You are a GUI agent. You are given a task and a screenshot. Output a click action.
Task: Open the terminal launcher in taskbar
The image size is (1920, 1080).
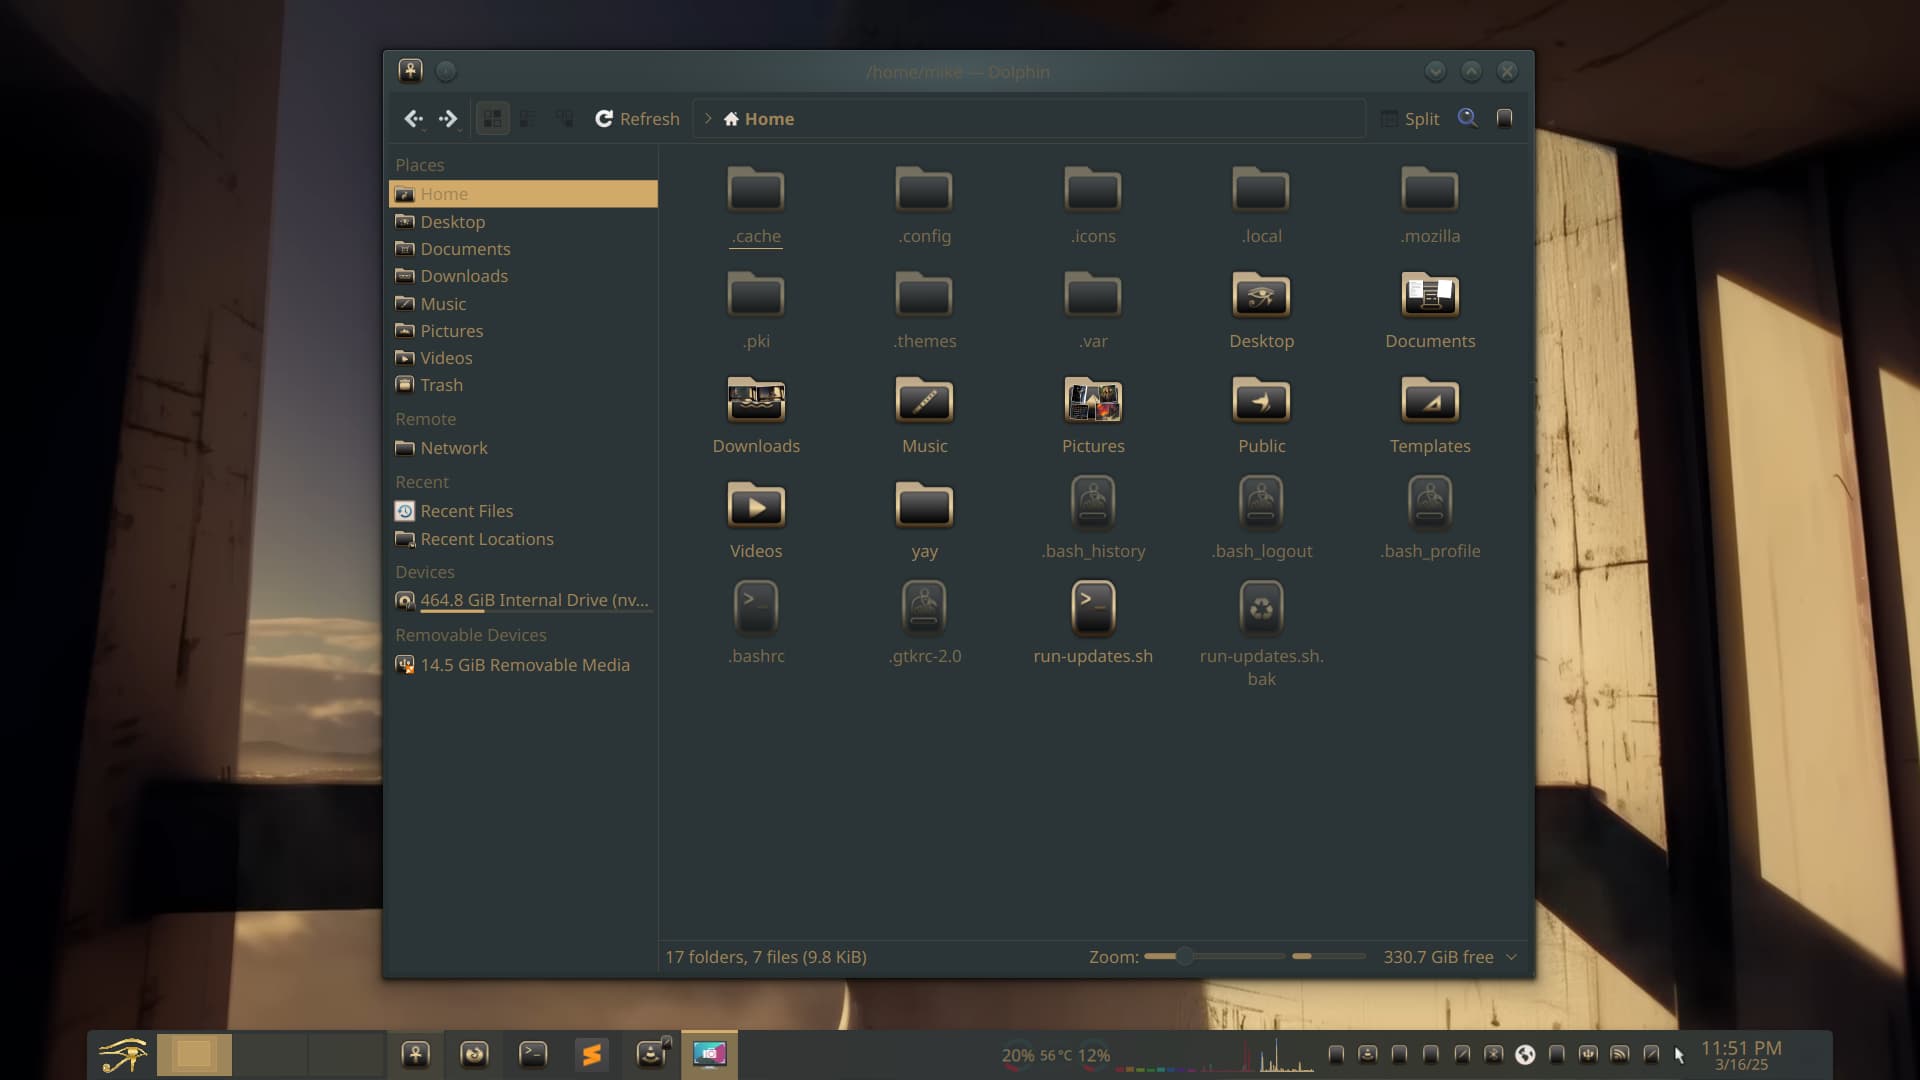533,1054
